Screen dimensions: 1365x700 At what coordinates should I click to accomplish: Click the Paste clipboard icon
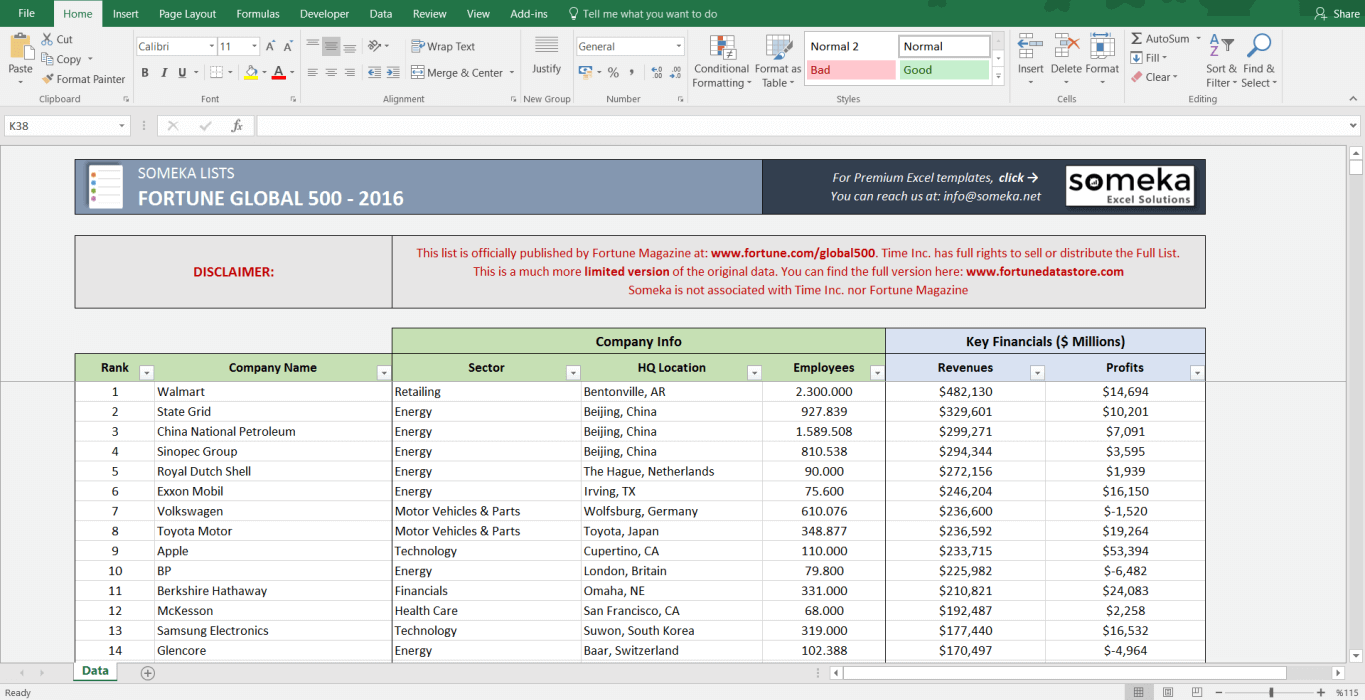(20, 47)
